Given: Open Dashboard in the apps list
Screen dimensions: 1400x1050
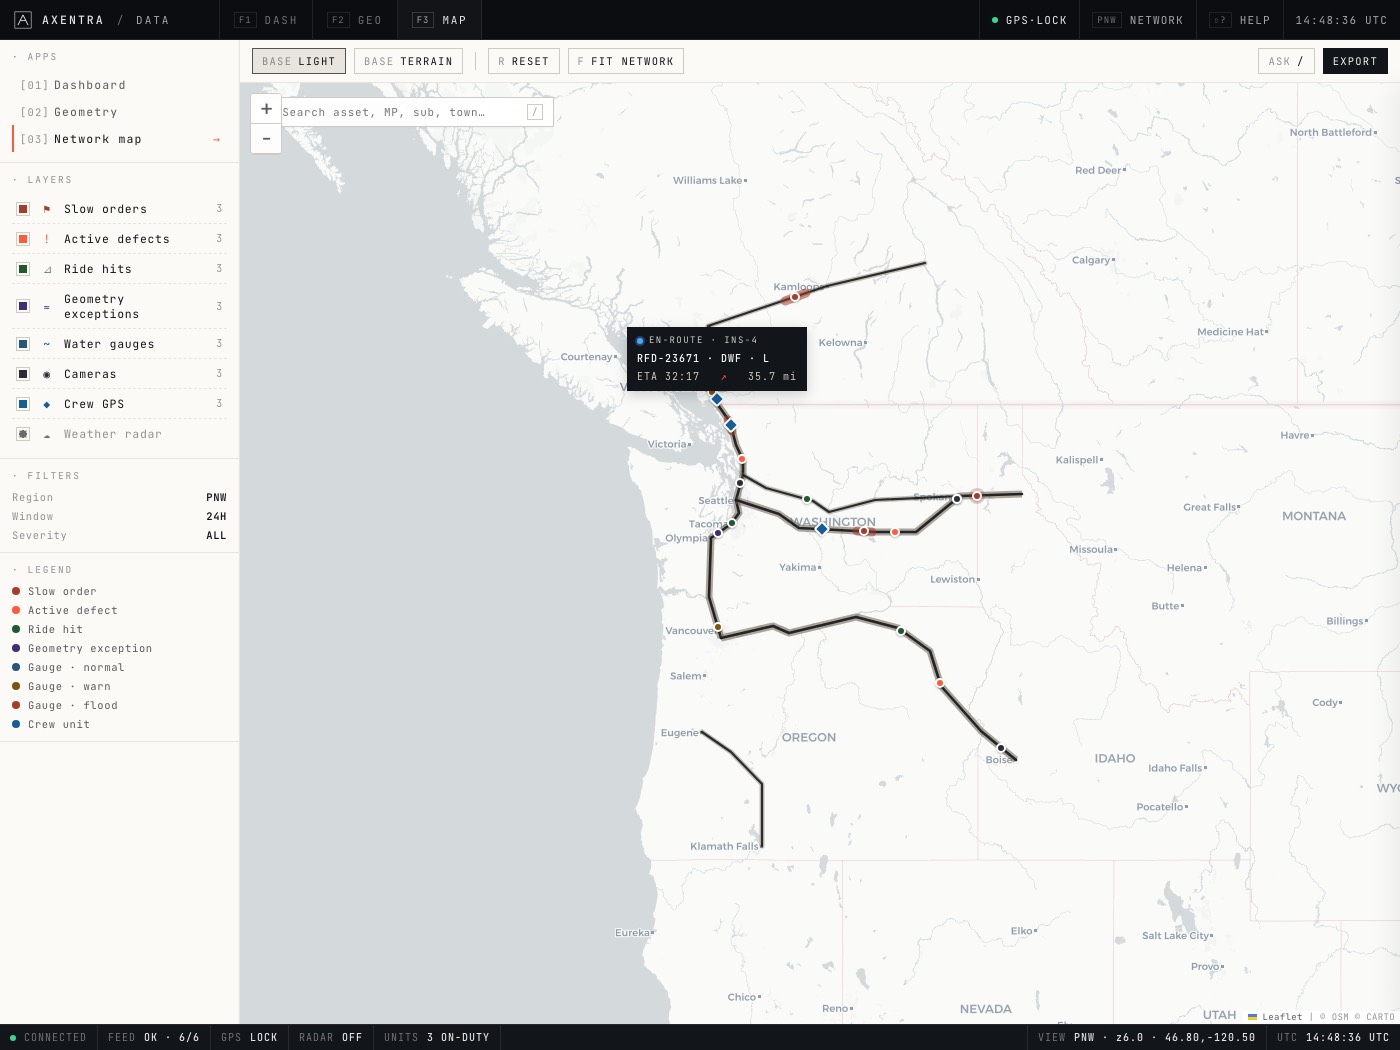Looking at the screenshot, I should (119, 85).
